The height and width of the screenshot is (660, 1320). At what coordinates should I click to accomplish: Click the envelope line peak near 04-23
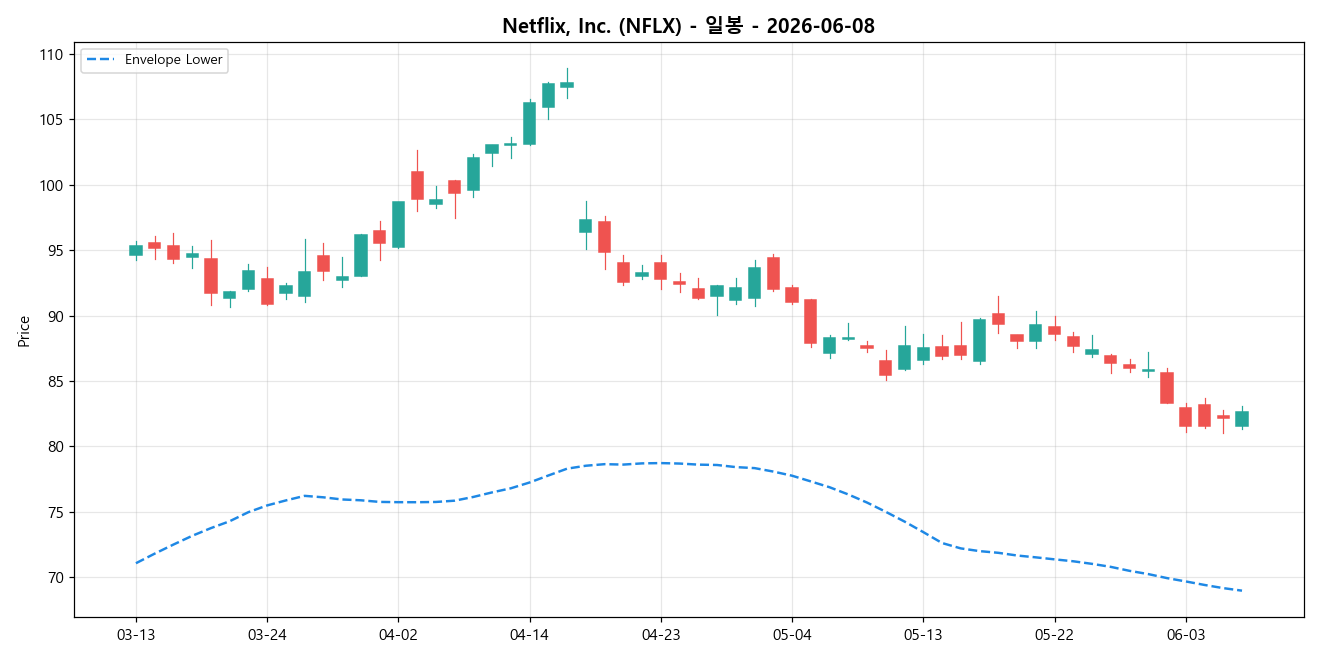(660, 463)
